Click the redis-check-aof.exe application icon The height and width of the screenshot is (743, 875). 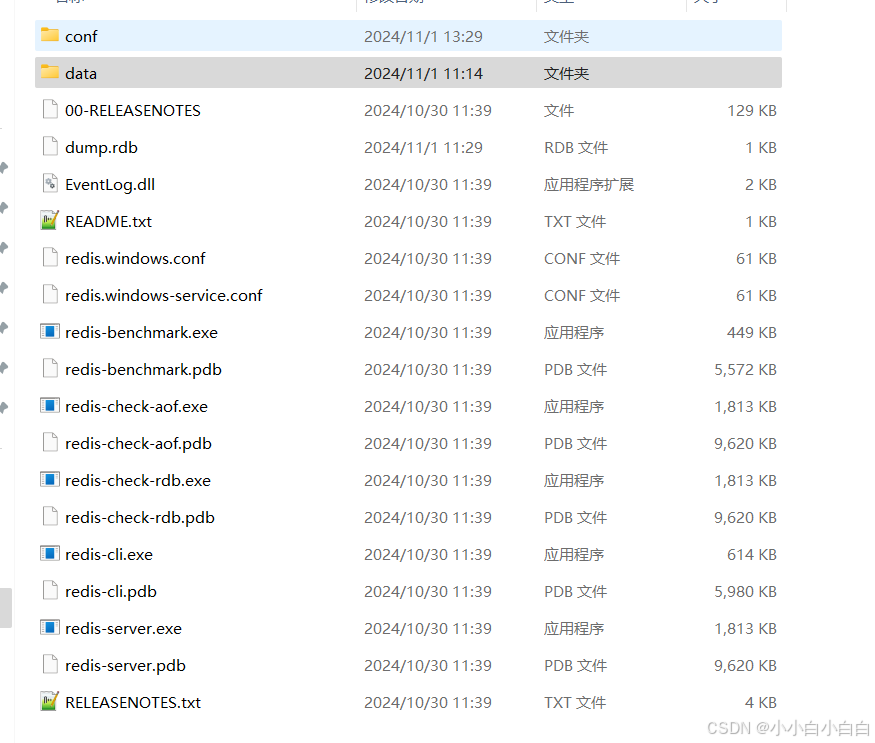[50, 405]
